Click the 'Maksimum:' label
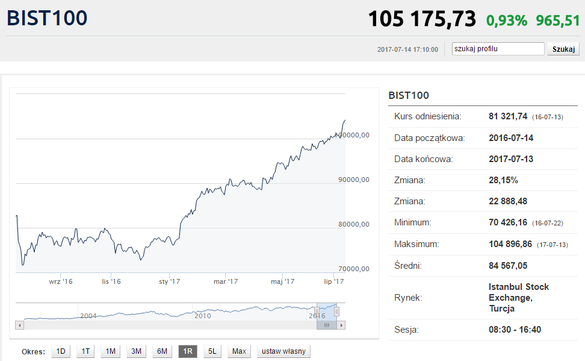 click(x=417, y=244)
